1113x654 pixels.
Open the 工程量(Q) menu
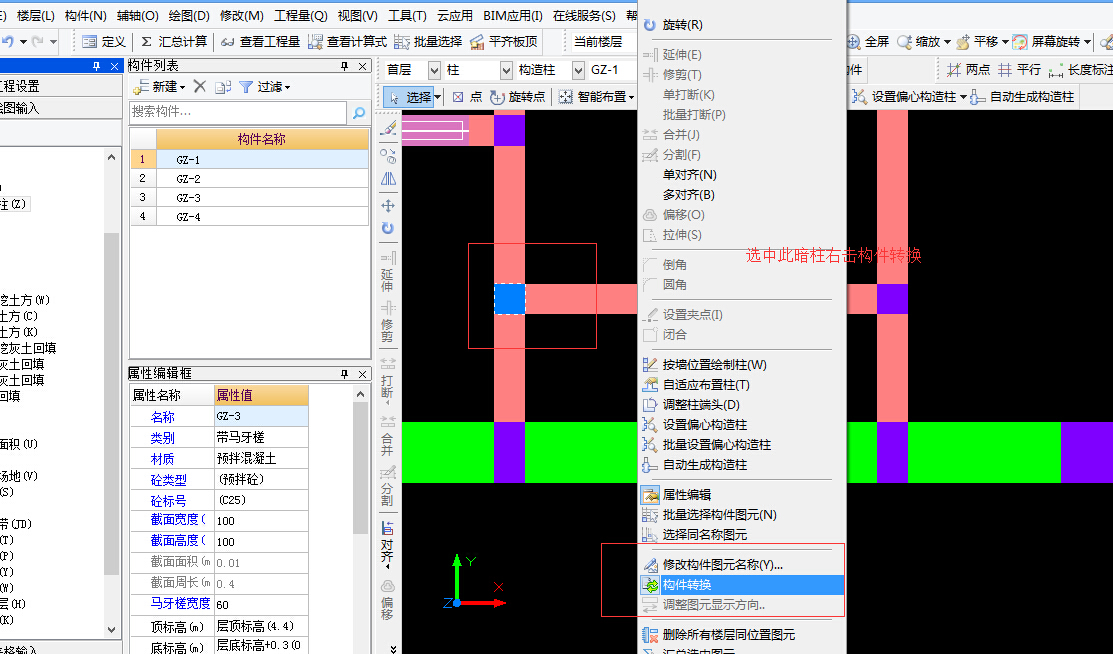[x=301, y=15]
